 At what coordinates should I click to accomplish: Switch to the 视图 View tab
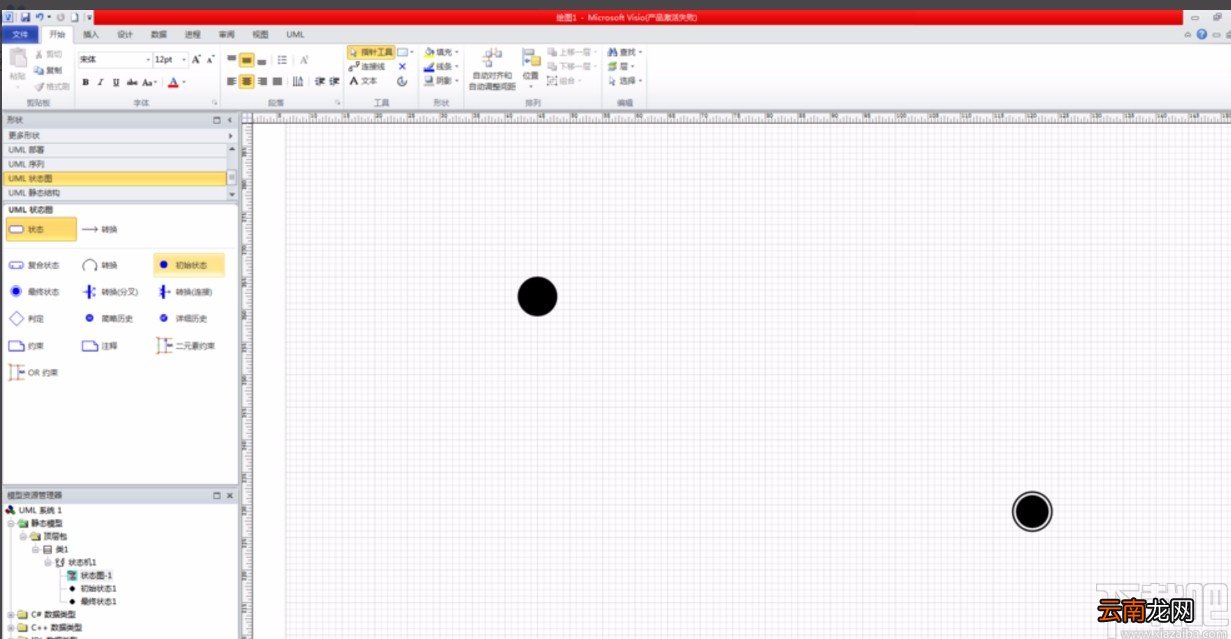[x=260, y=34]
